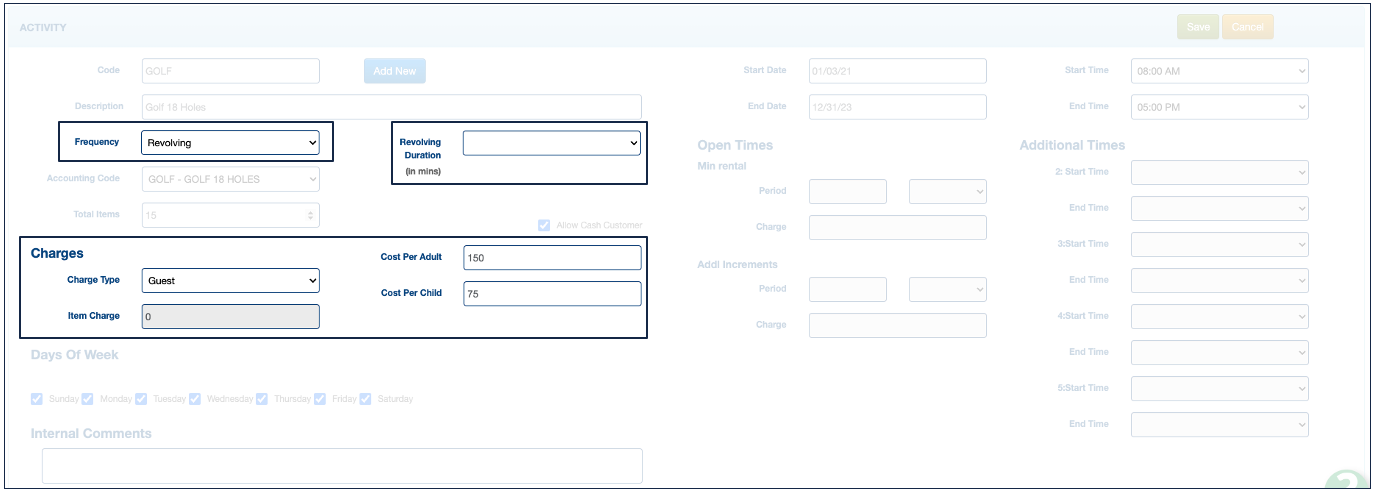Image resolution: width=1374 pixels, height=492 pixels.
Task: Open the Frequency dropdown
Action: (230, 143)
